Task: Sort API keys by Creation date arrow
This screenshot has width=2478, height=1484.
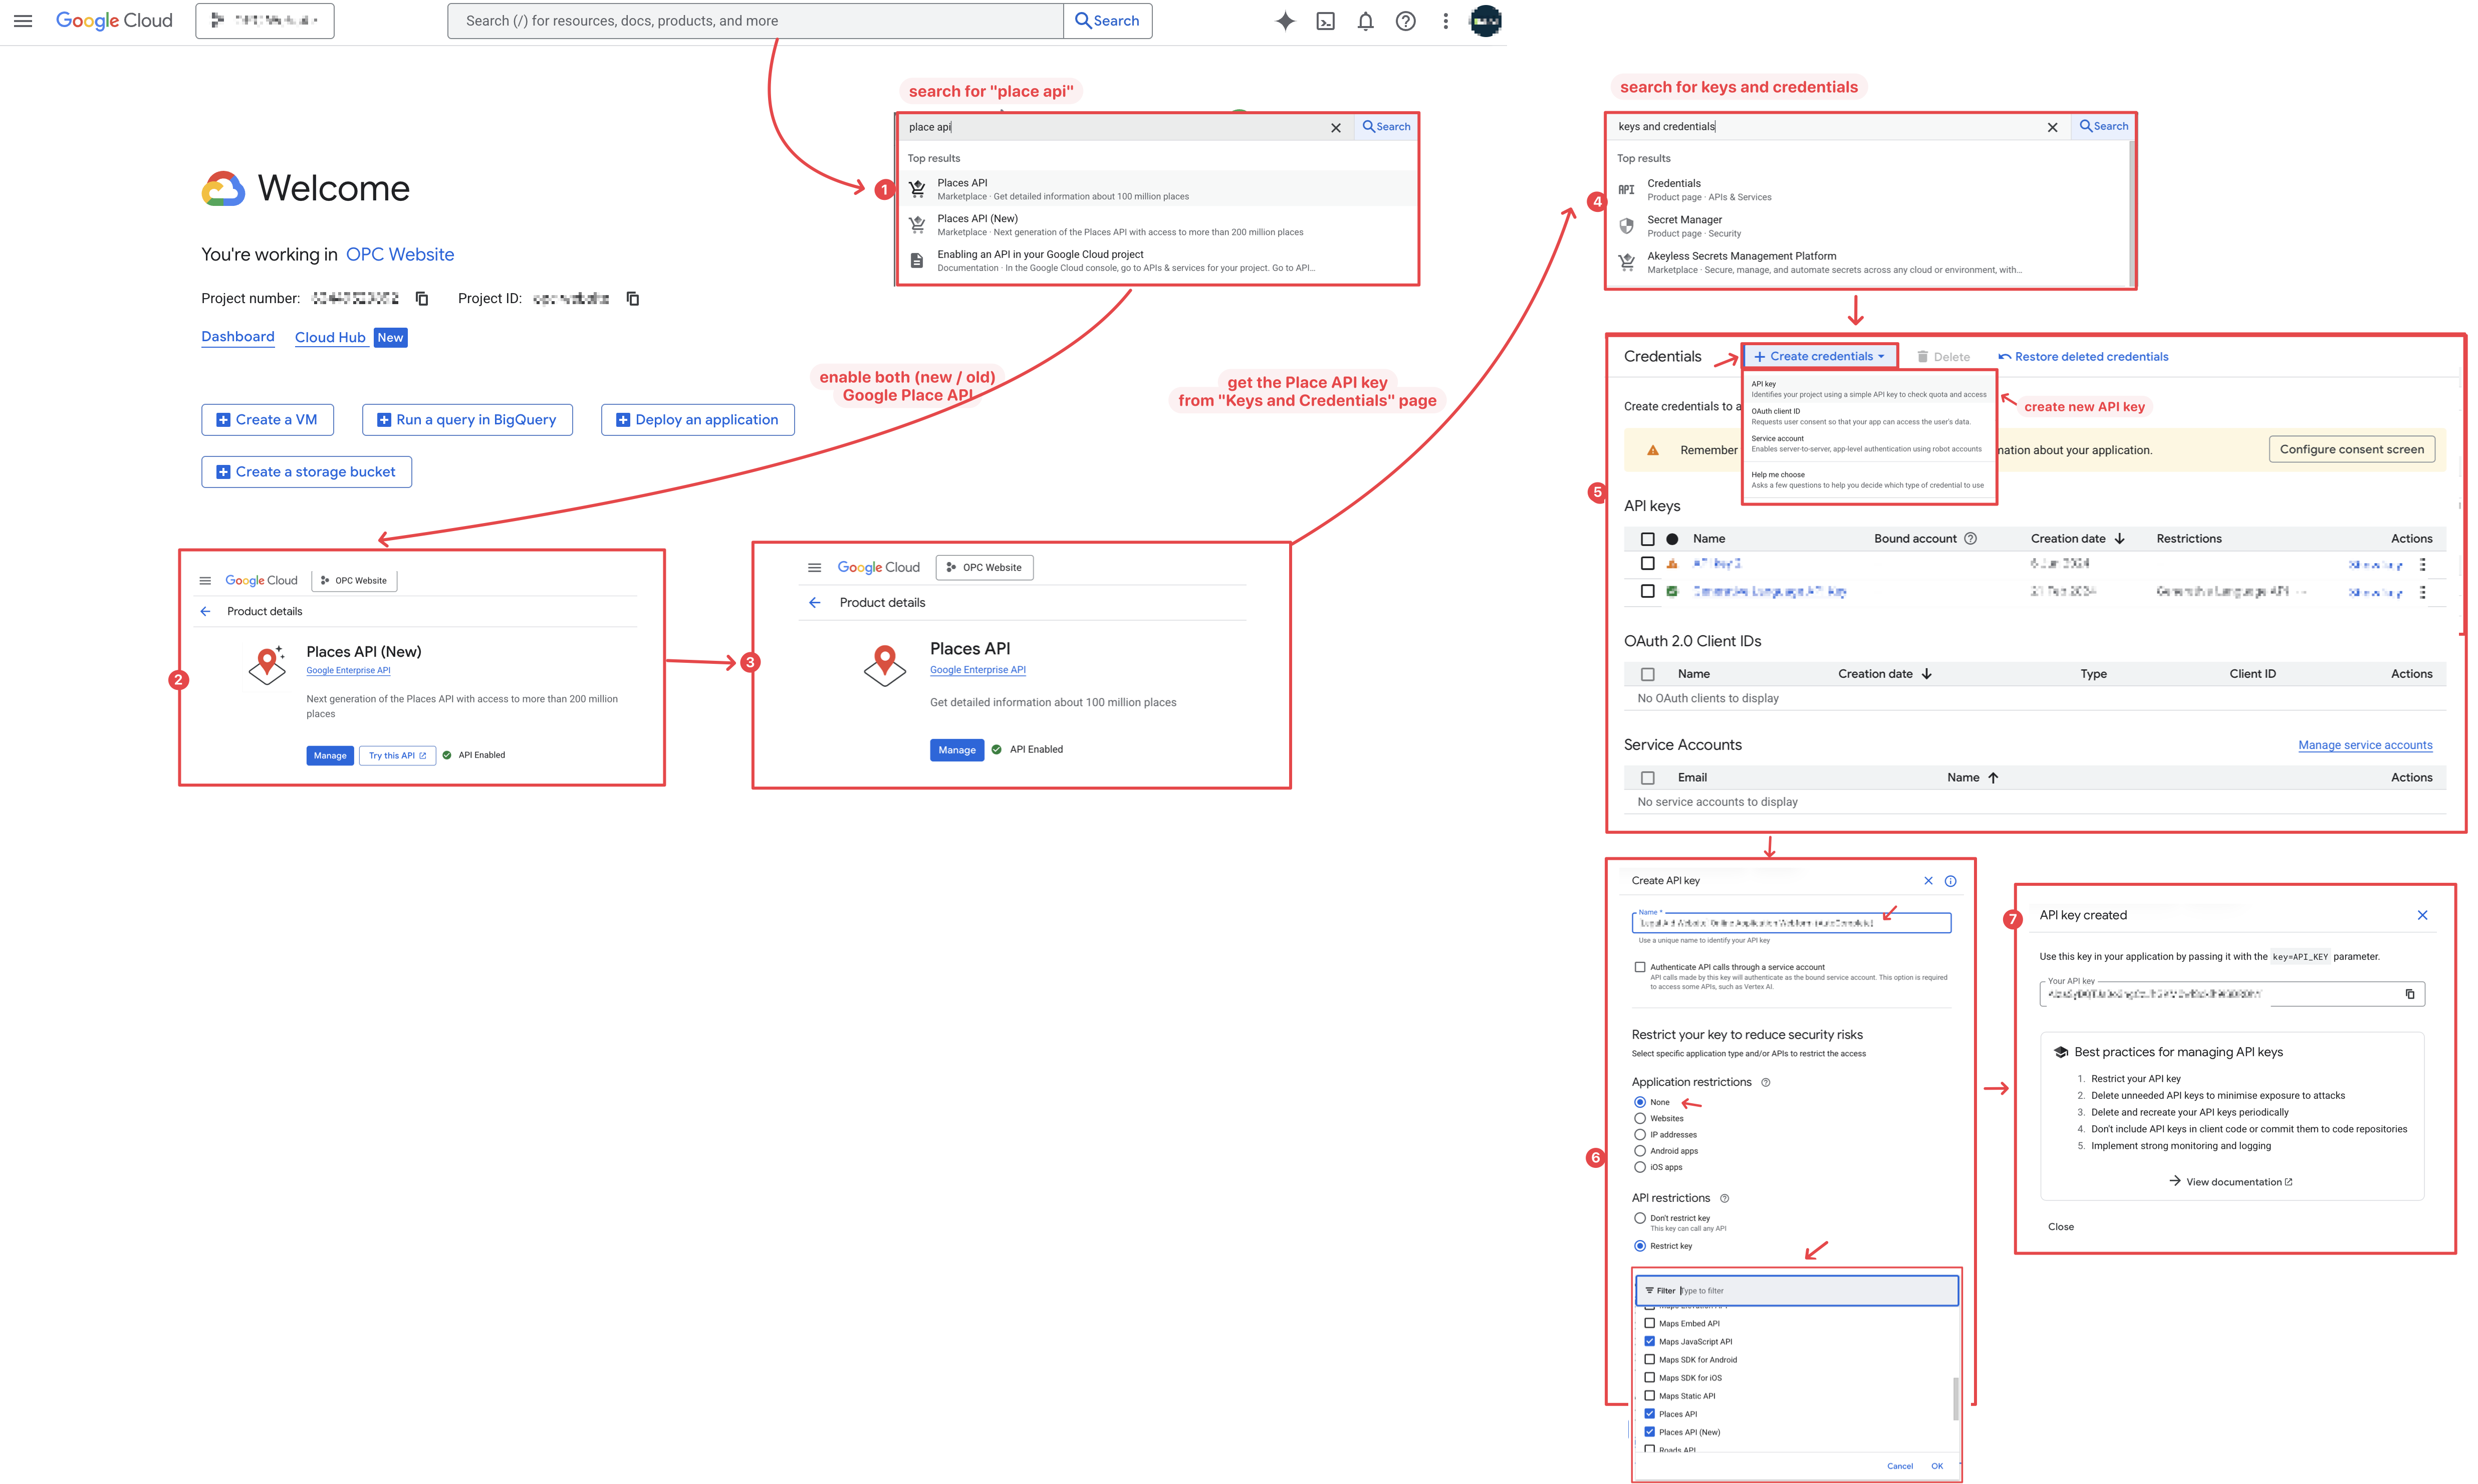Action: (x=2119, y=538)
